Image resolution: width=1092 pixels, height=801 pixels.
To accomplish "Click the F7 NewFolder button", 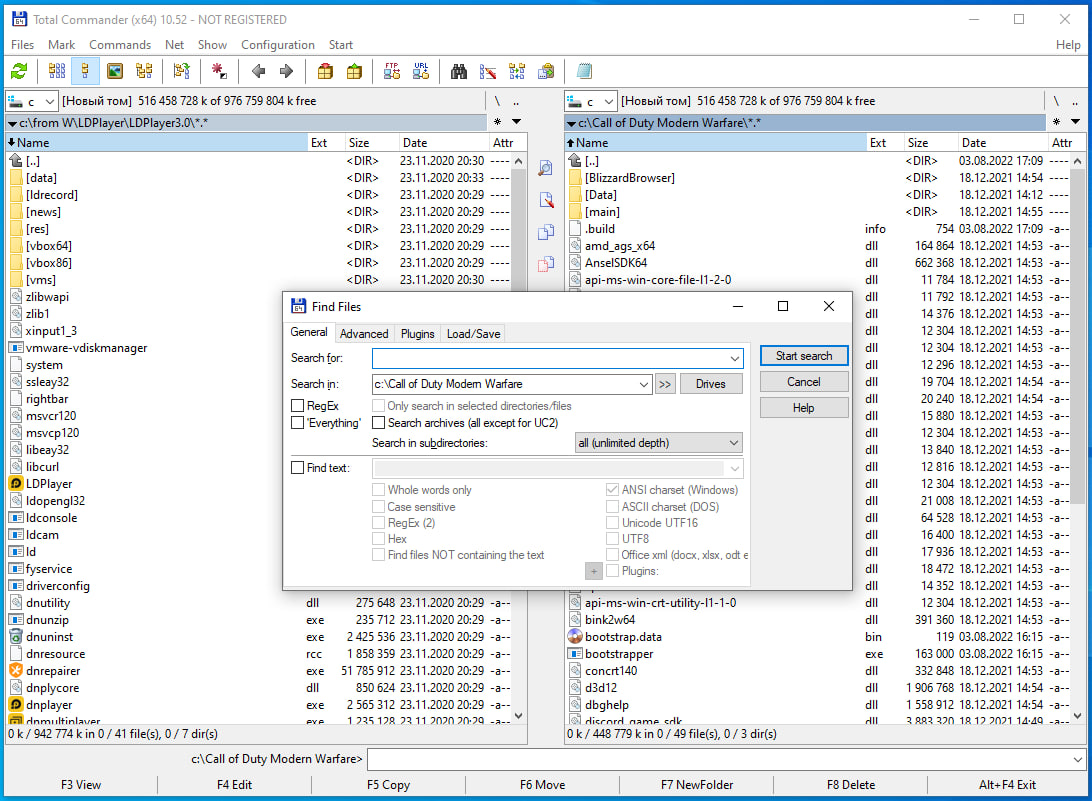I will [696, 784].
